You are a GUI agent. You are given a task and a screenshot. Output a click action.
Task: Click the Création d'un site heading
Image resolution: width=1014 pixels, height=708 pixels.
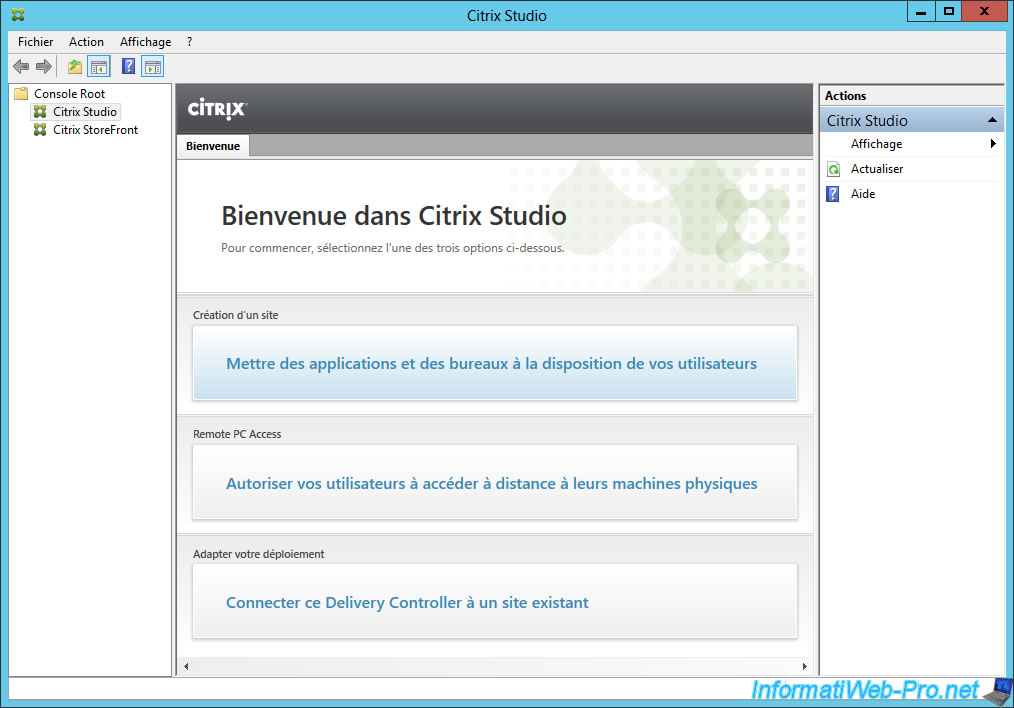[235, 315]
